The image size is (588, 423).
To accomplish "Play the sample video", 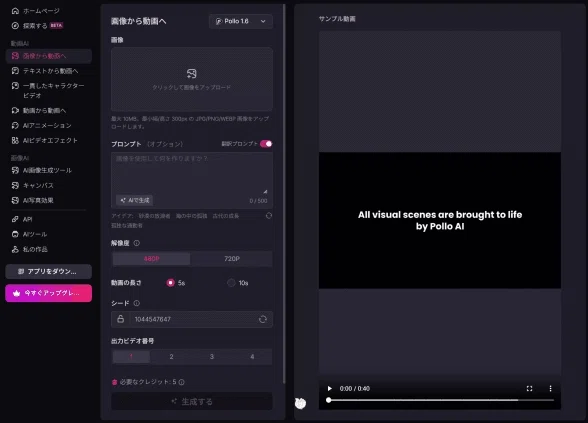I will click(x=329, y=388).
